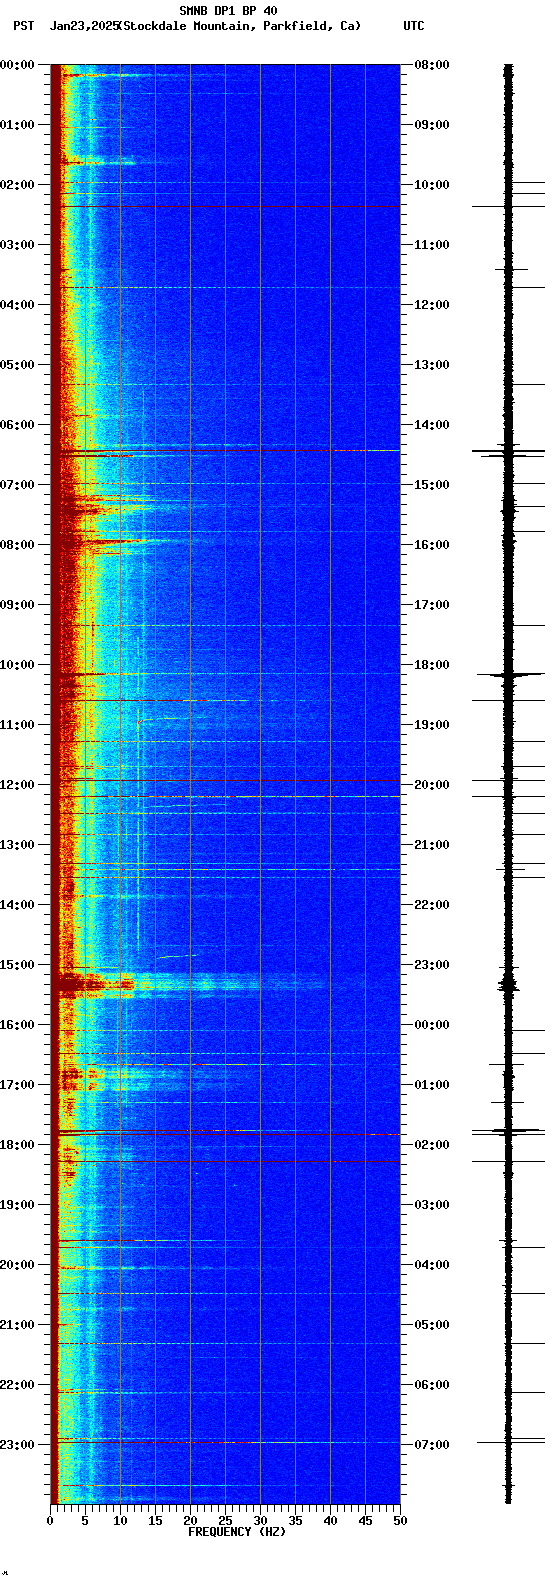Click the PST time label "11:00"
Viewport: 552px width, 1584px height.
pyautogui.click(x=18, y=724)
